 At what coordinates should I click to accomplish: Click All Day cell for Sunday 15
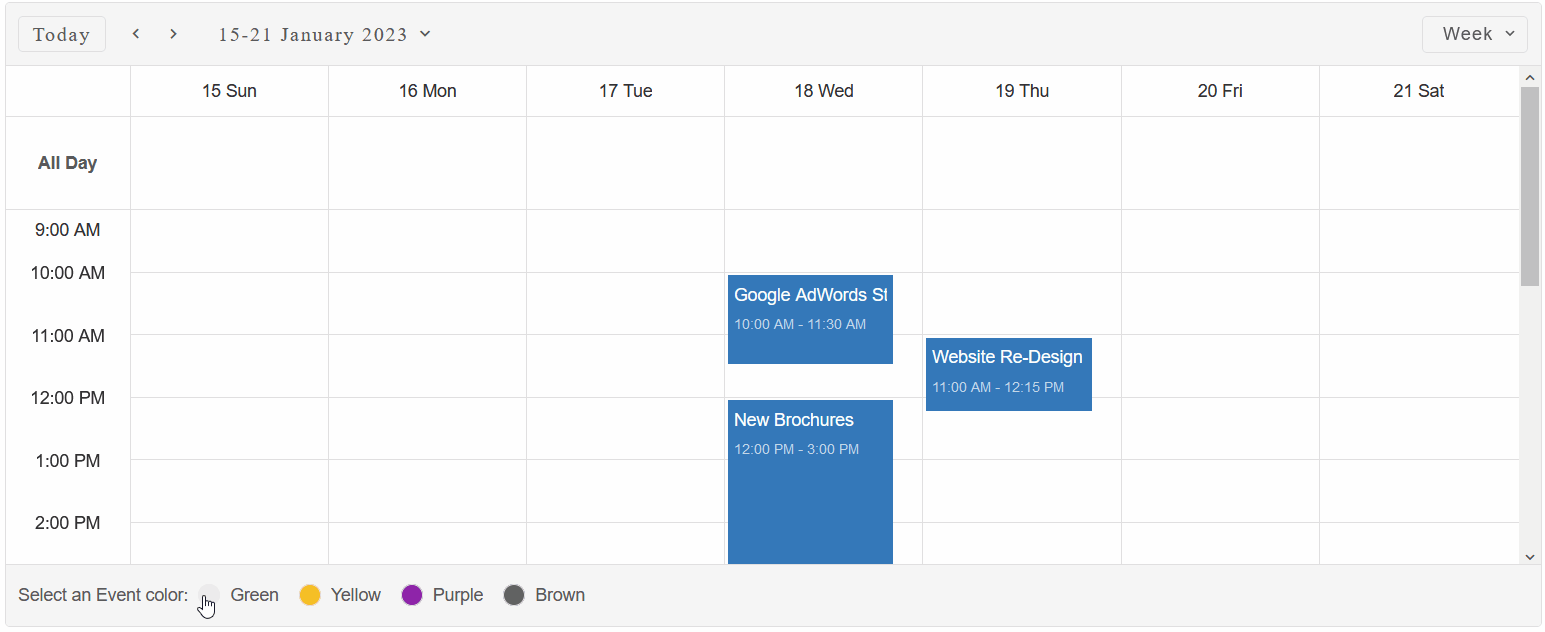229,163
